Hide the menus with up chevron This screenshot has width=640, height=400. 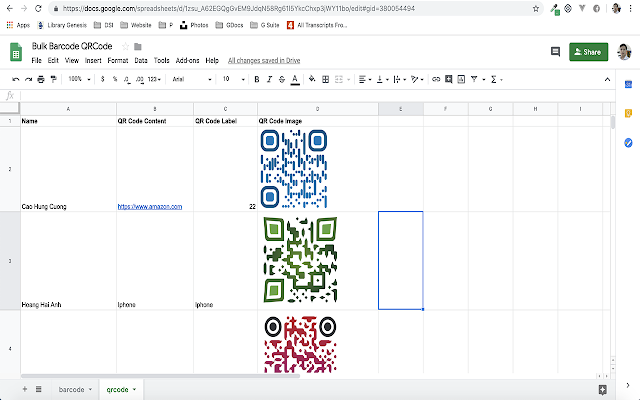pyautogui.click(x=607, y=79)
